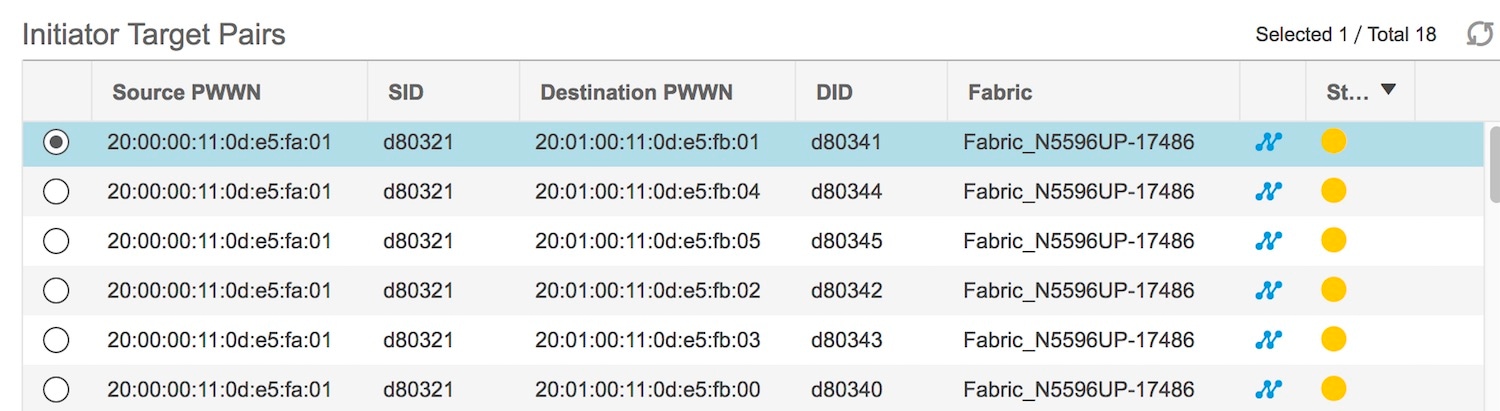The height and width of the screenshot is (411, 1500).
Task: Sort by Source PWWN column header
Action: tap(186, 93)
